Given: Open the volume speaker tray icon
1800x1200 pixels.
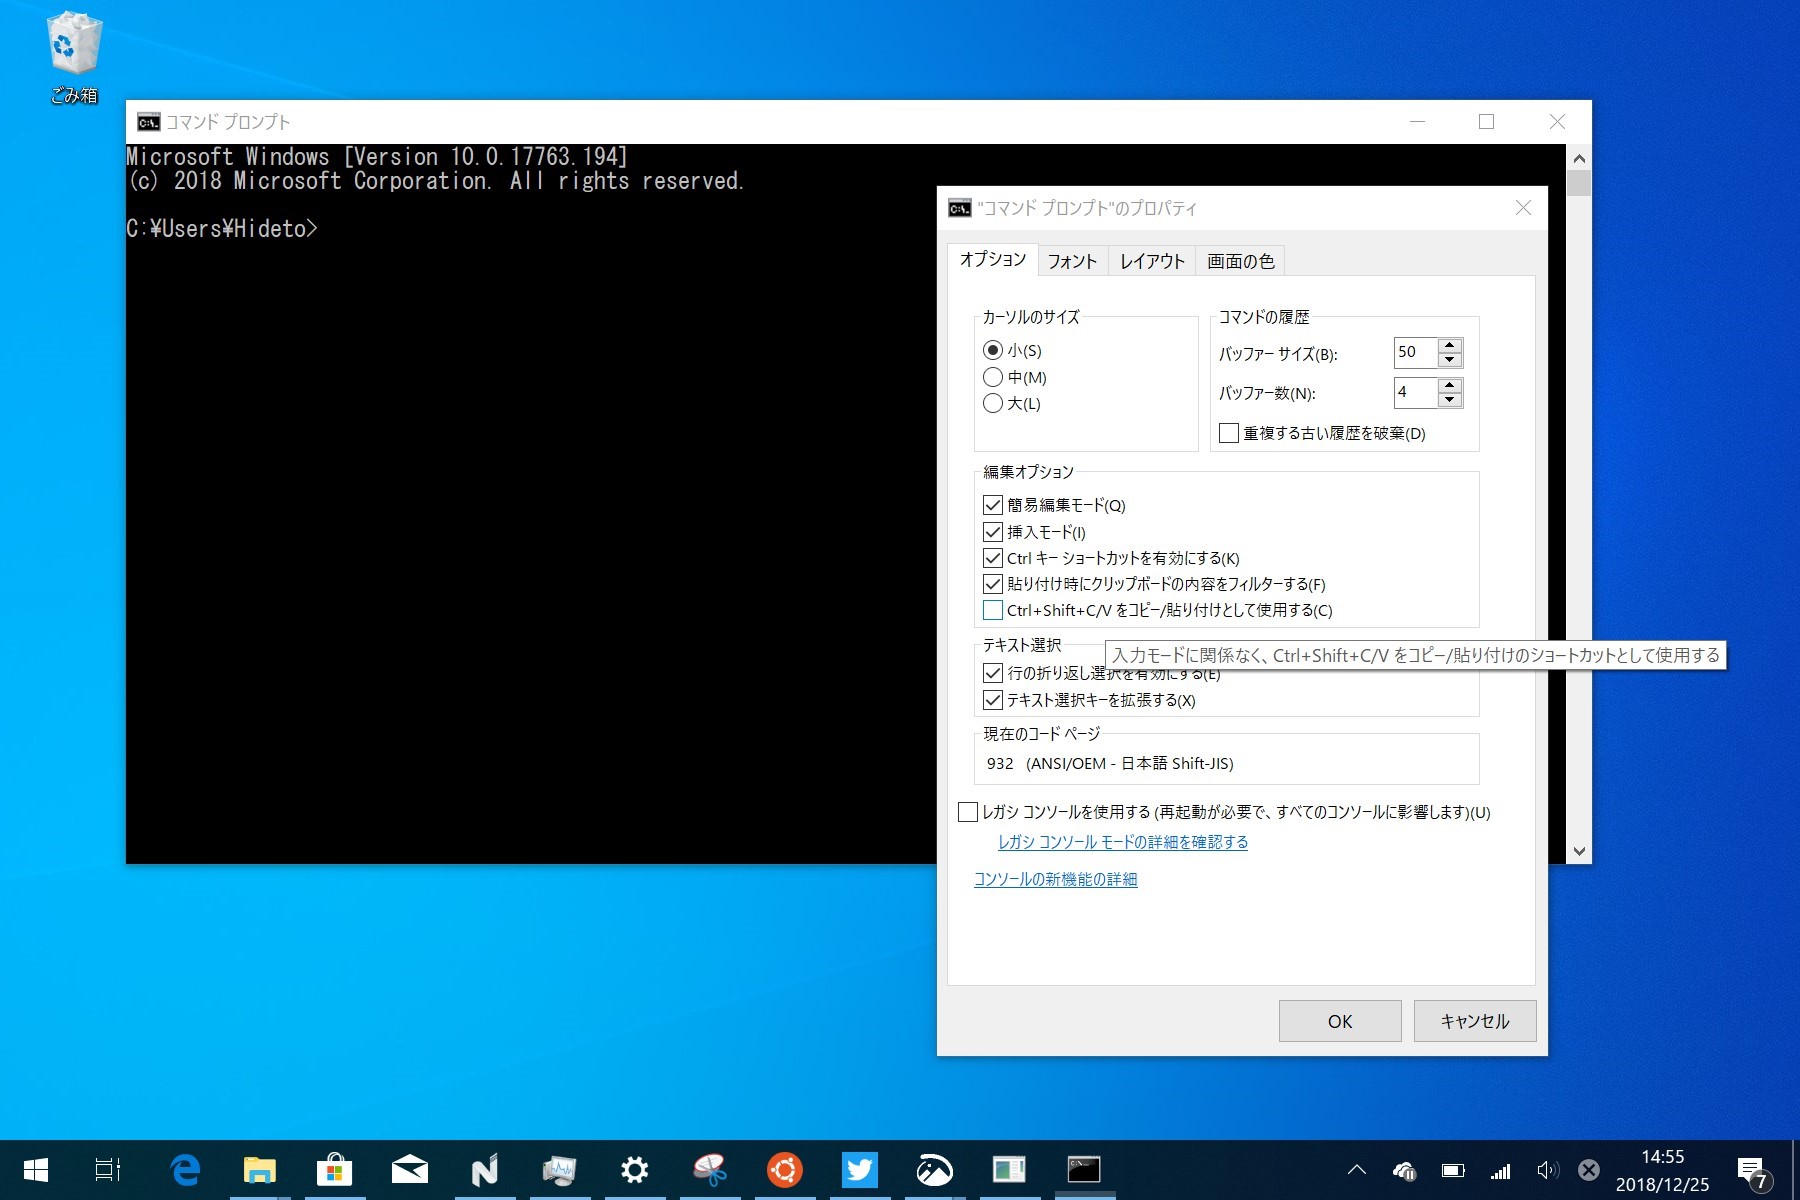Looking at the screenshot, I should 1547,1170.
